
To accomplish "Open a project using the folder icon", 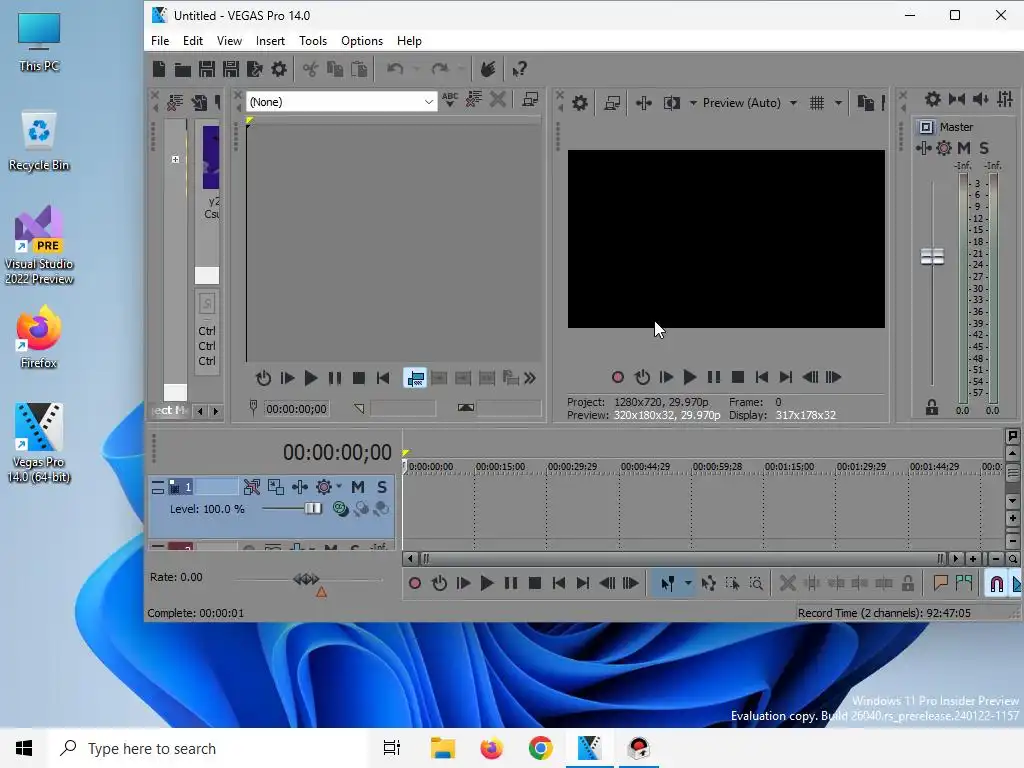I will coord(183,70).
